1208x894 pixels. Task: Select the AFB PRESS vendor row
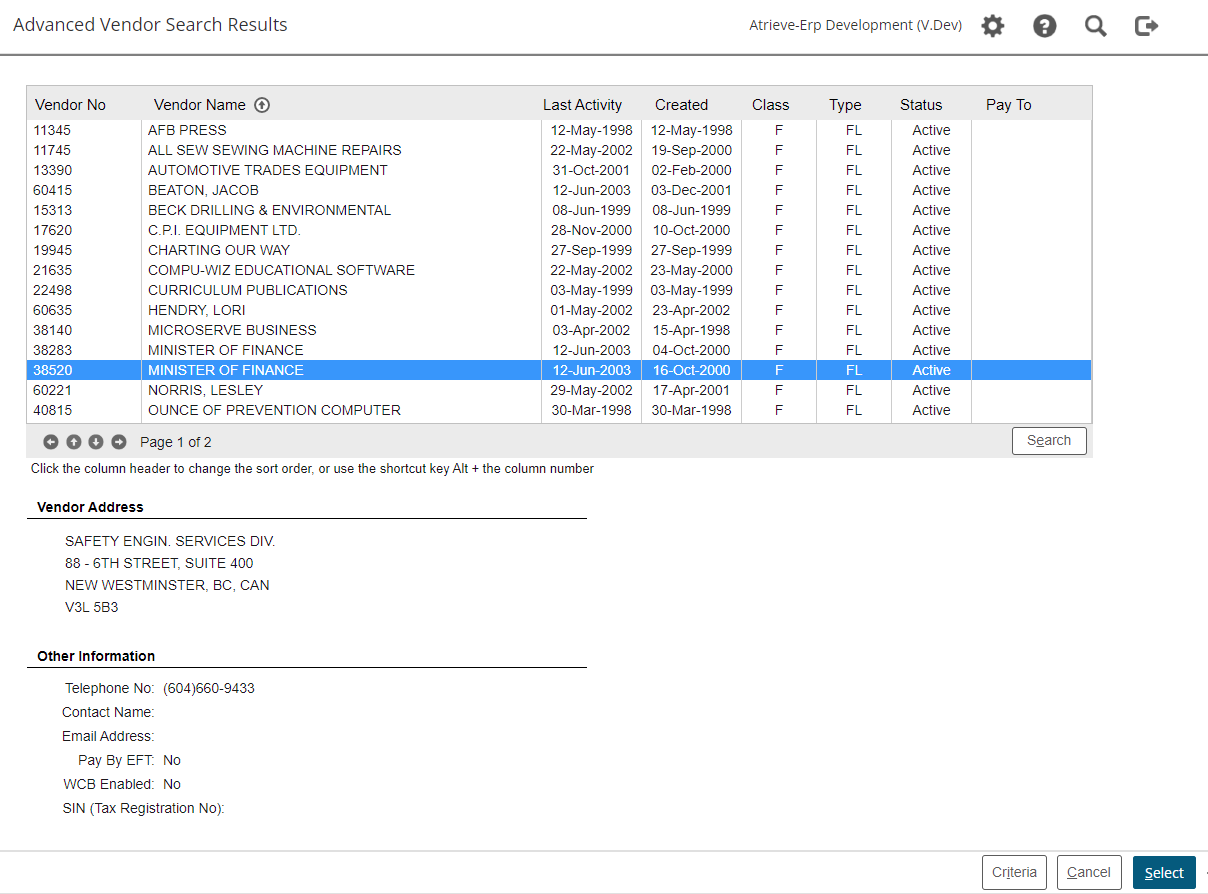point(187,130)
